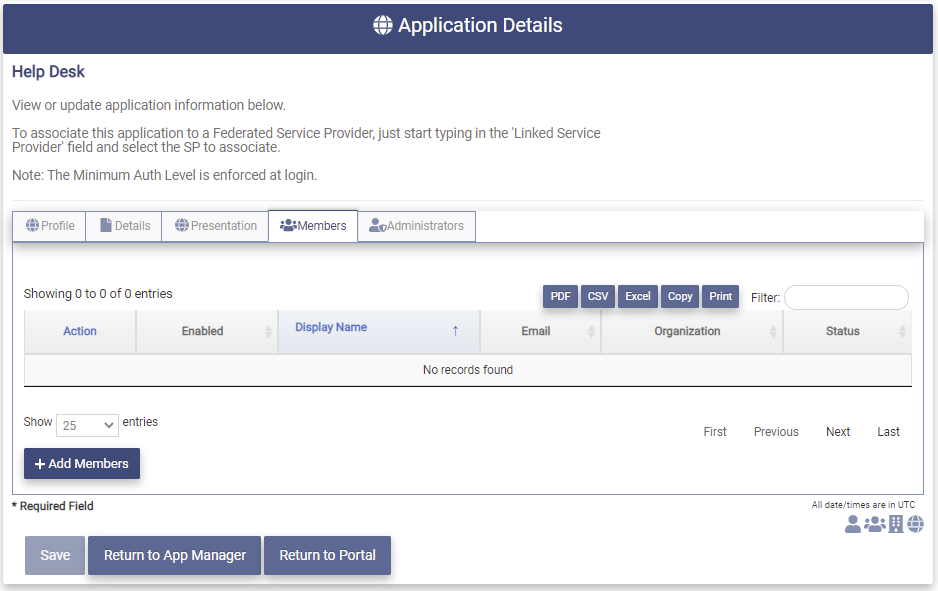The image size is (938, 591).
Task: Switch to the Administrators tab
Action: pos(416,226)
